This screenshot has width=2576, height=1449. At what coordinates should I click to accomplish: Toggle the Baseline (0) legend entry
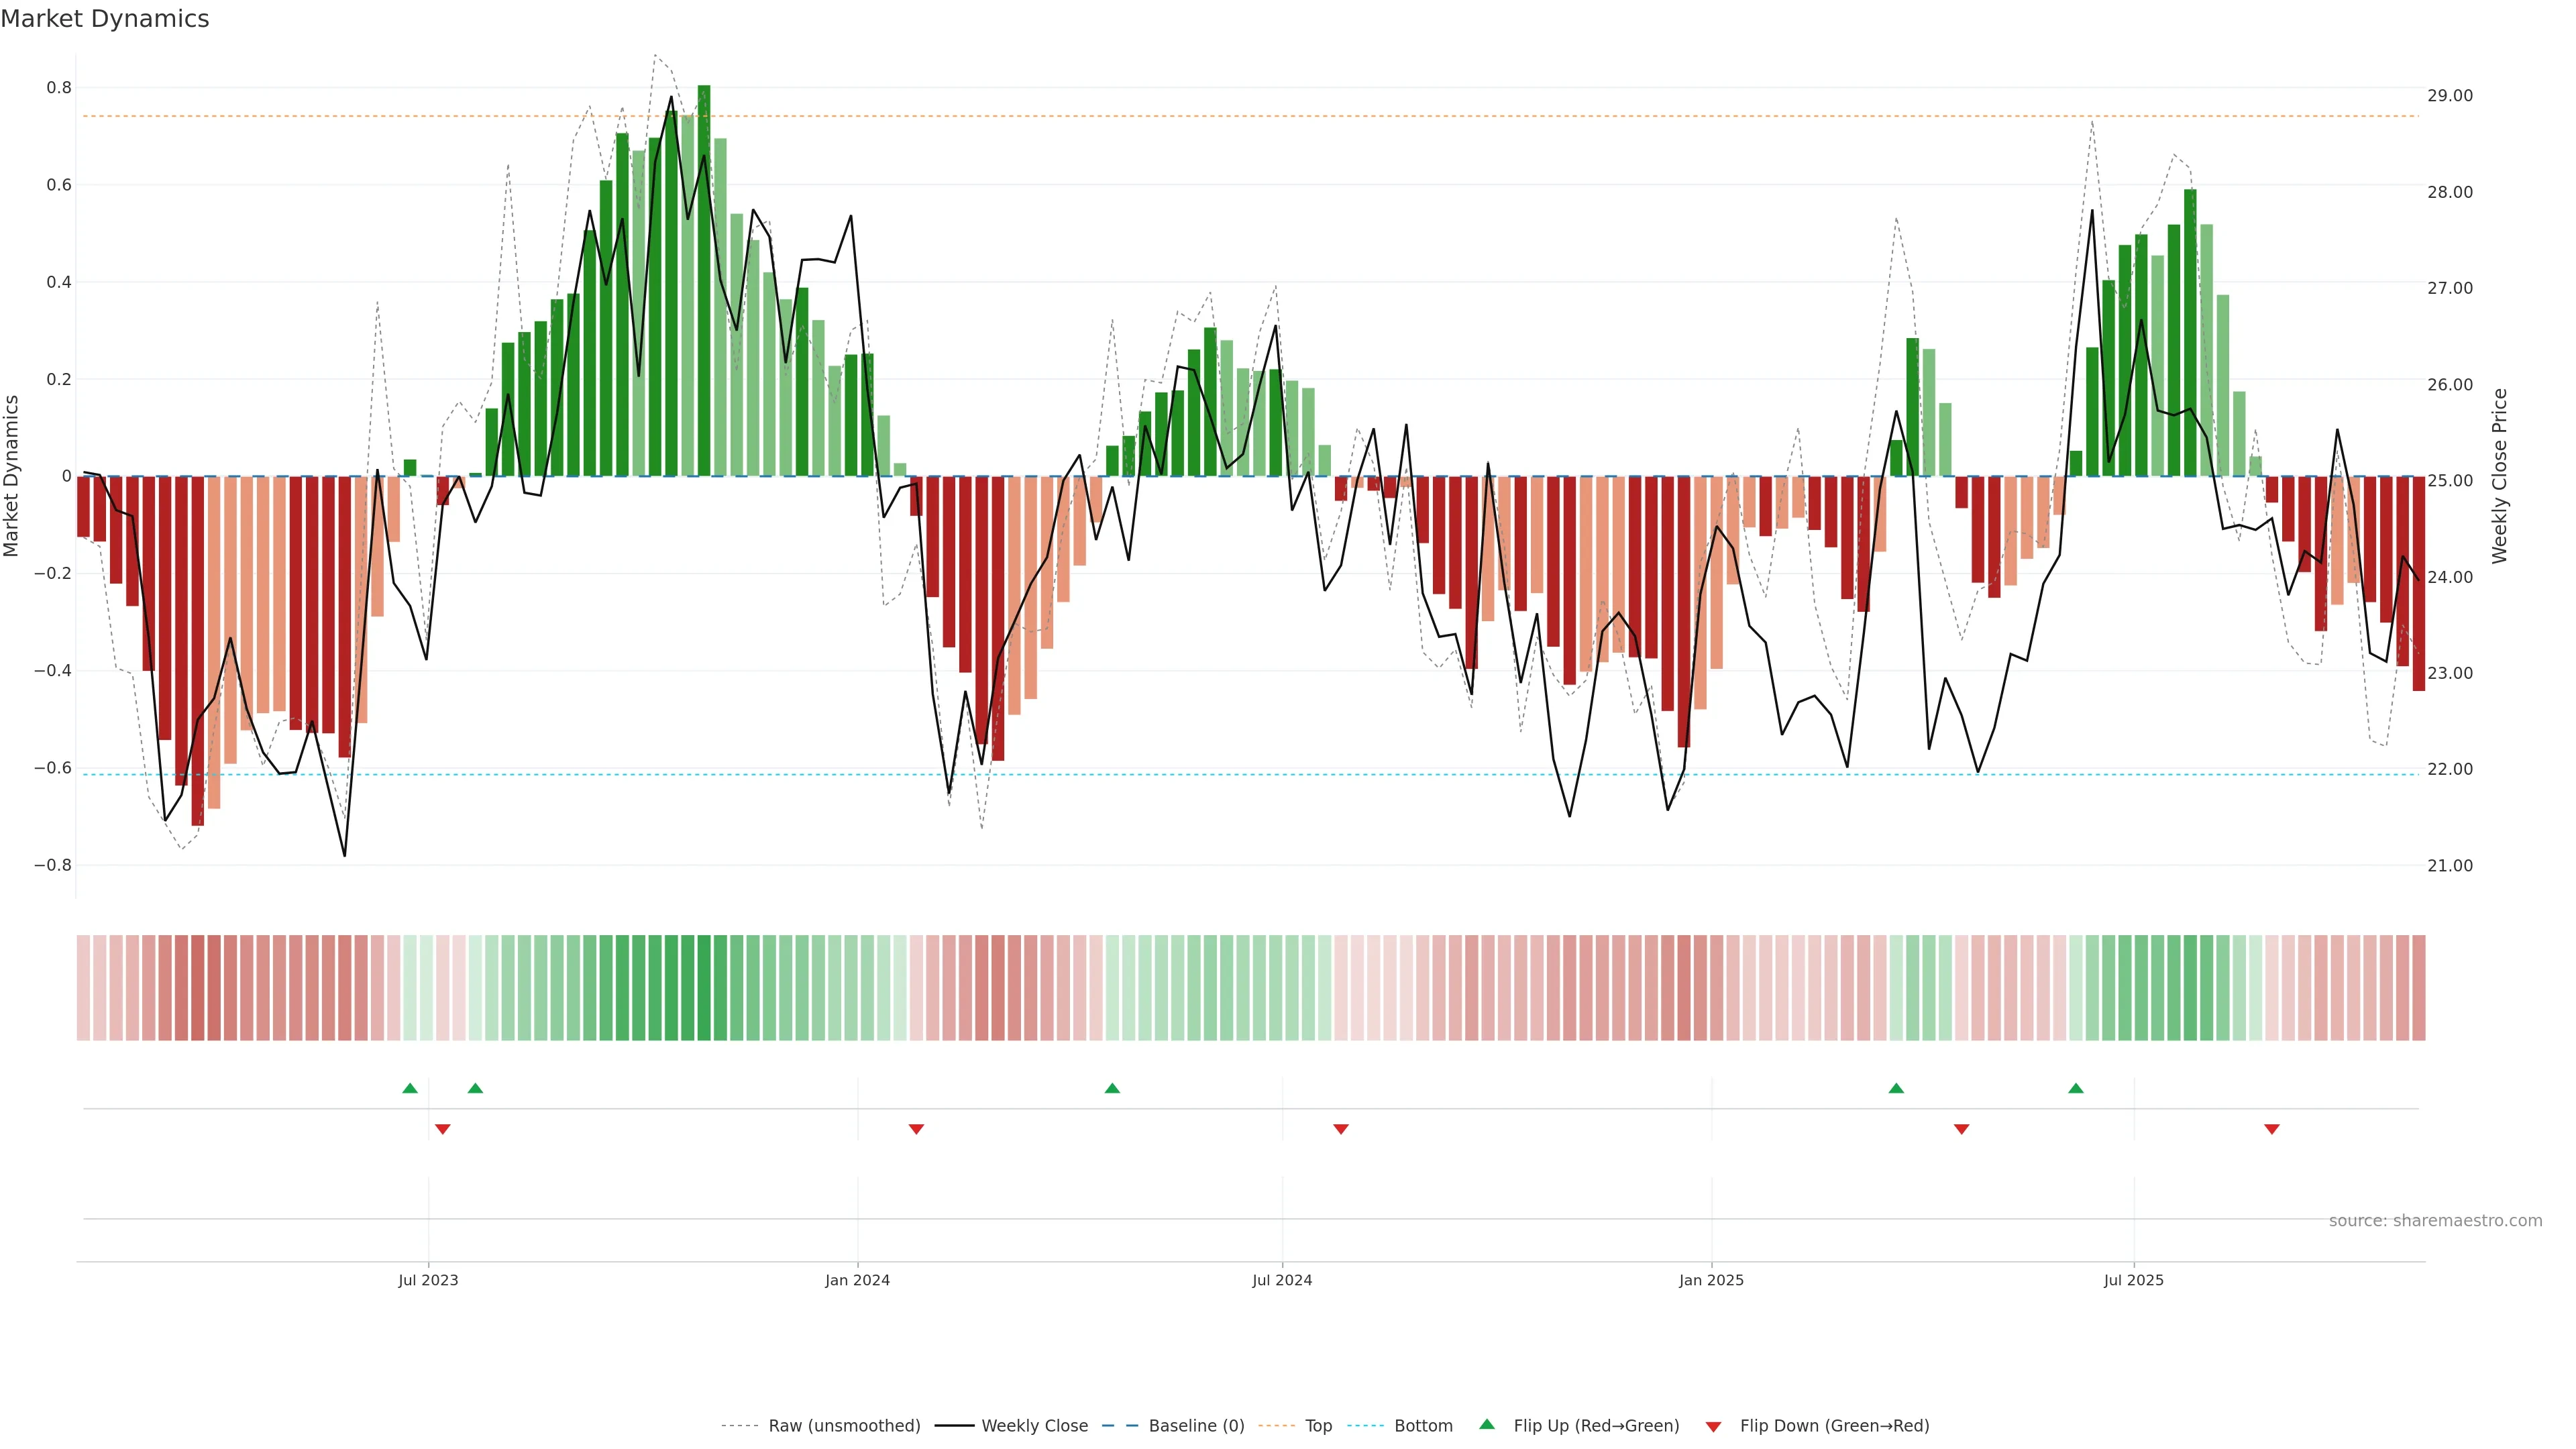tap(1196, 1426)
